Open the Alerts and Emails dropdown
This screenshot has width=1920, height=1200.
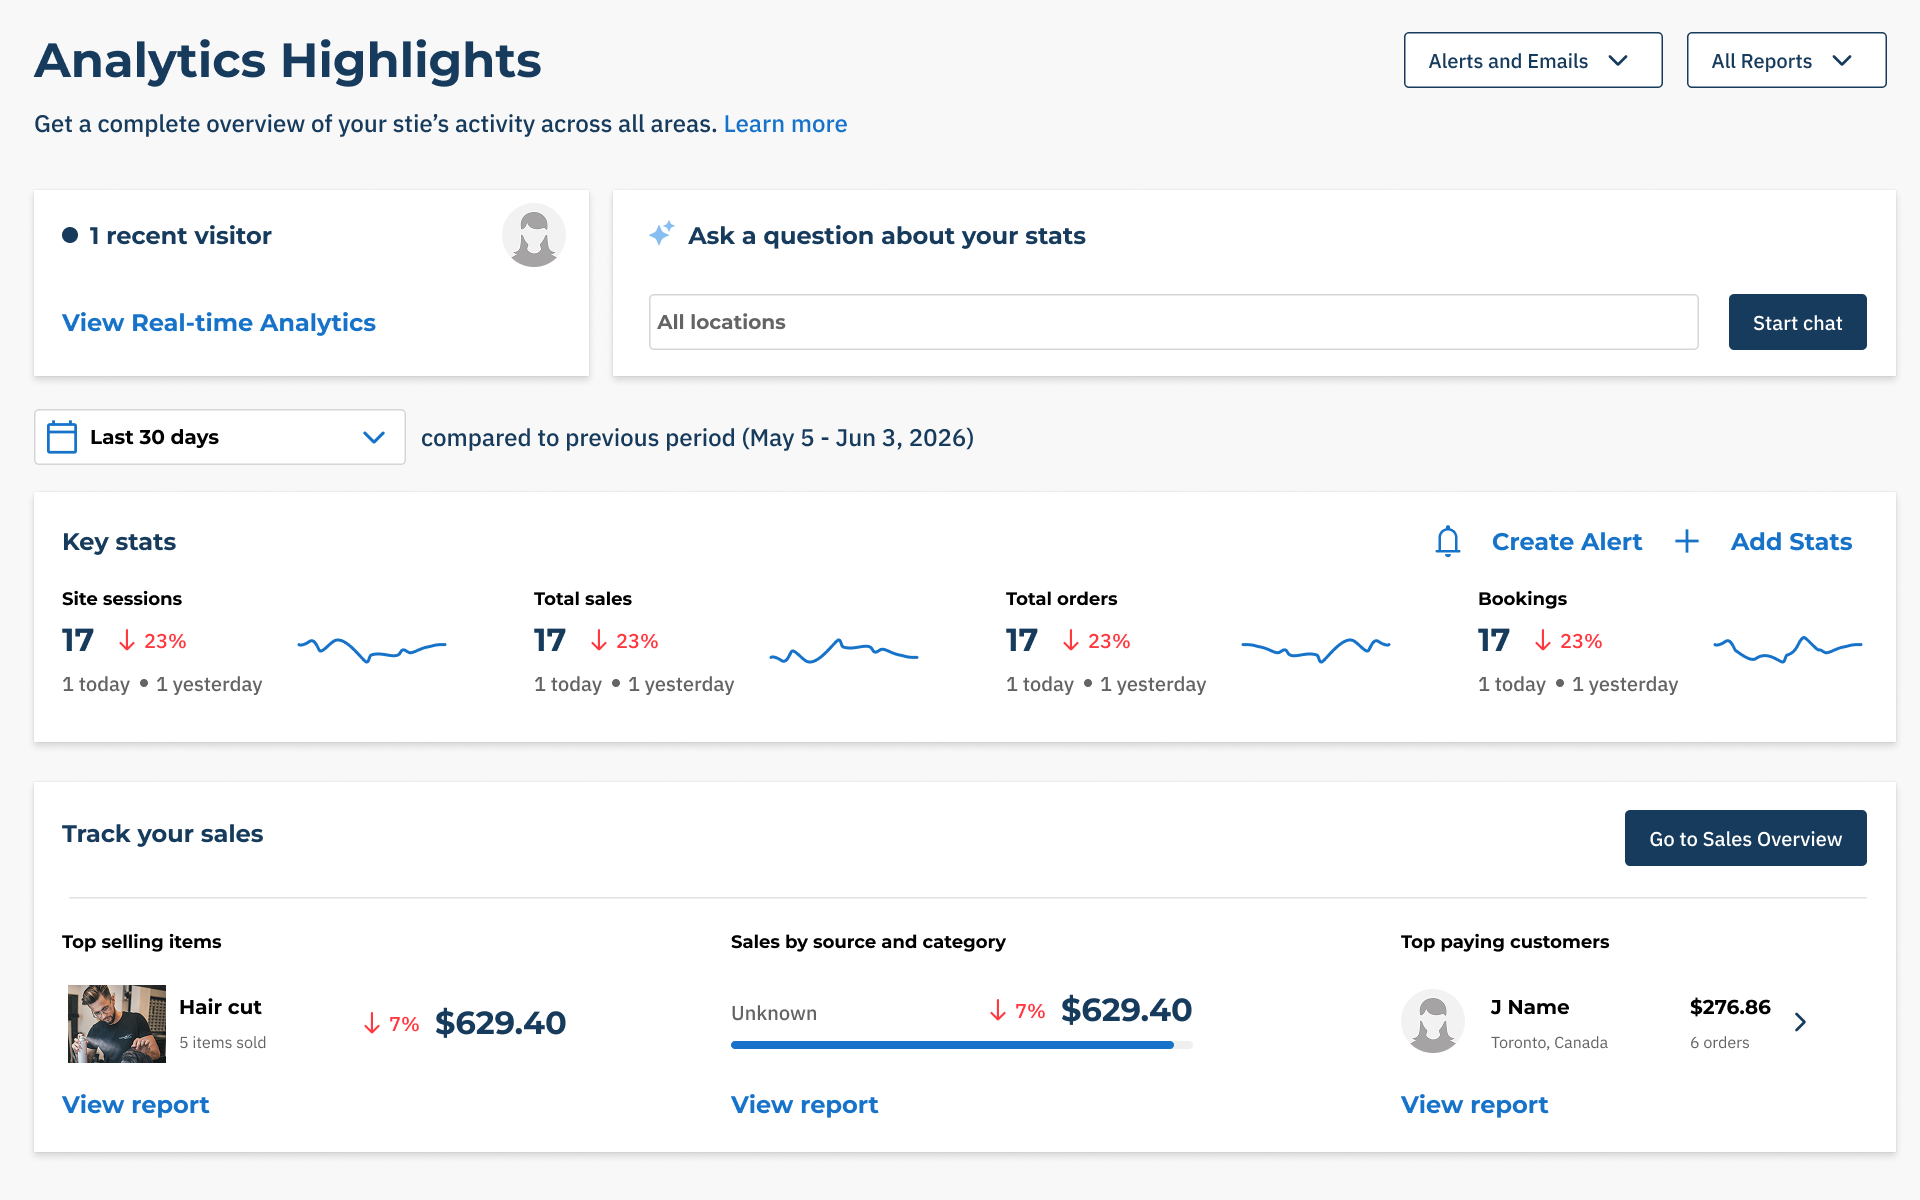pos(1533,60)
